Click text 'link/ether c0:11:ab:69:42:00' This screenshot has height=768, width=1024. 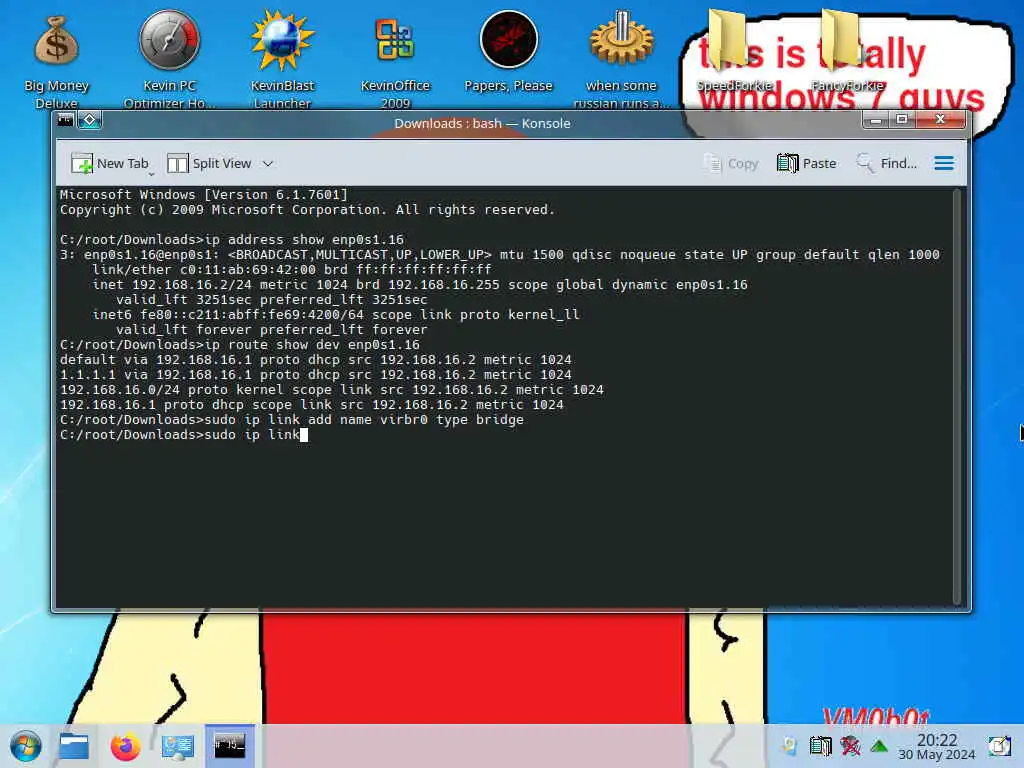(204, 270)
